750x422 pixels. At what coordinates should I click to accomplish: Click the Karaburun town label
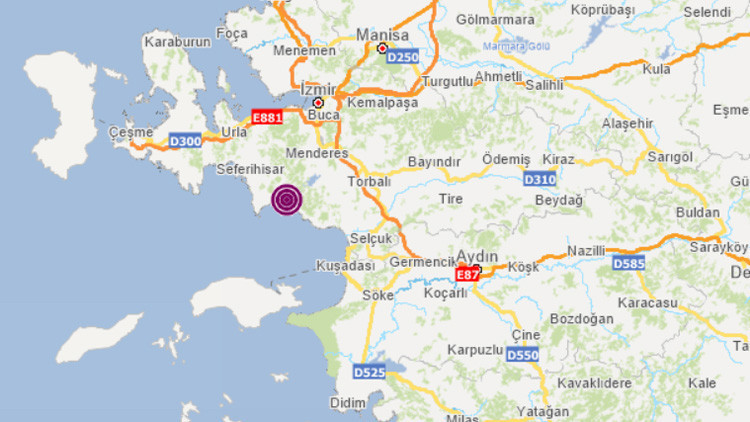177,42
